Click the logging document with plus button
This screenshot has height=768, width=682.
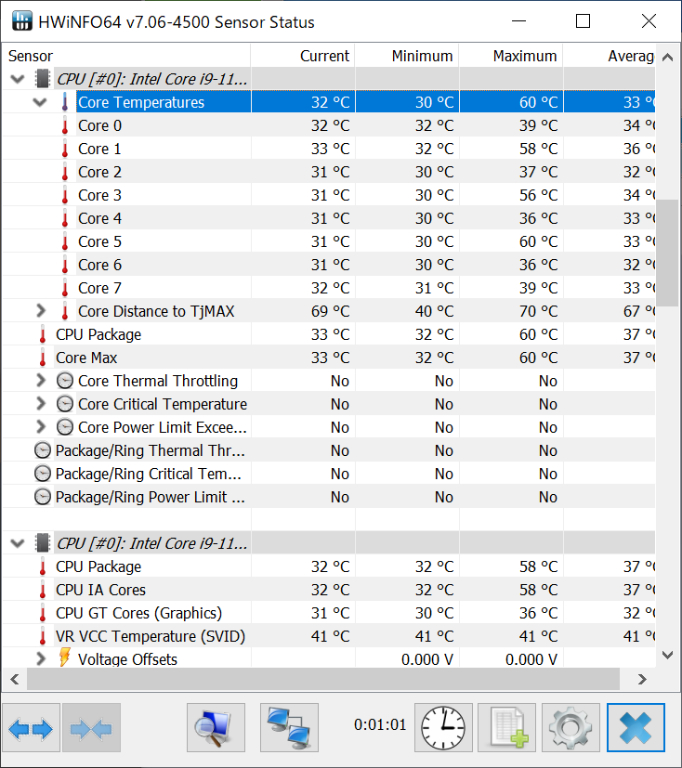point(507,728)
